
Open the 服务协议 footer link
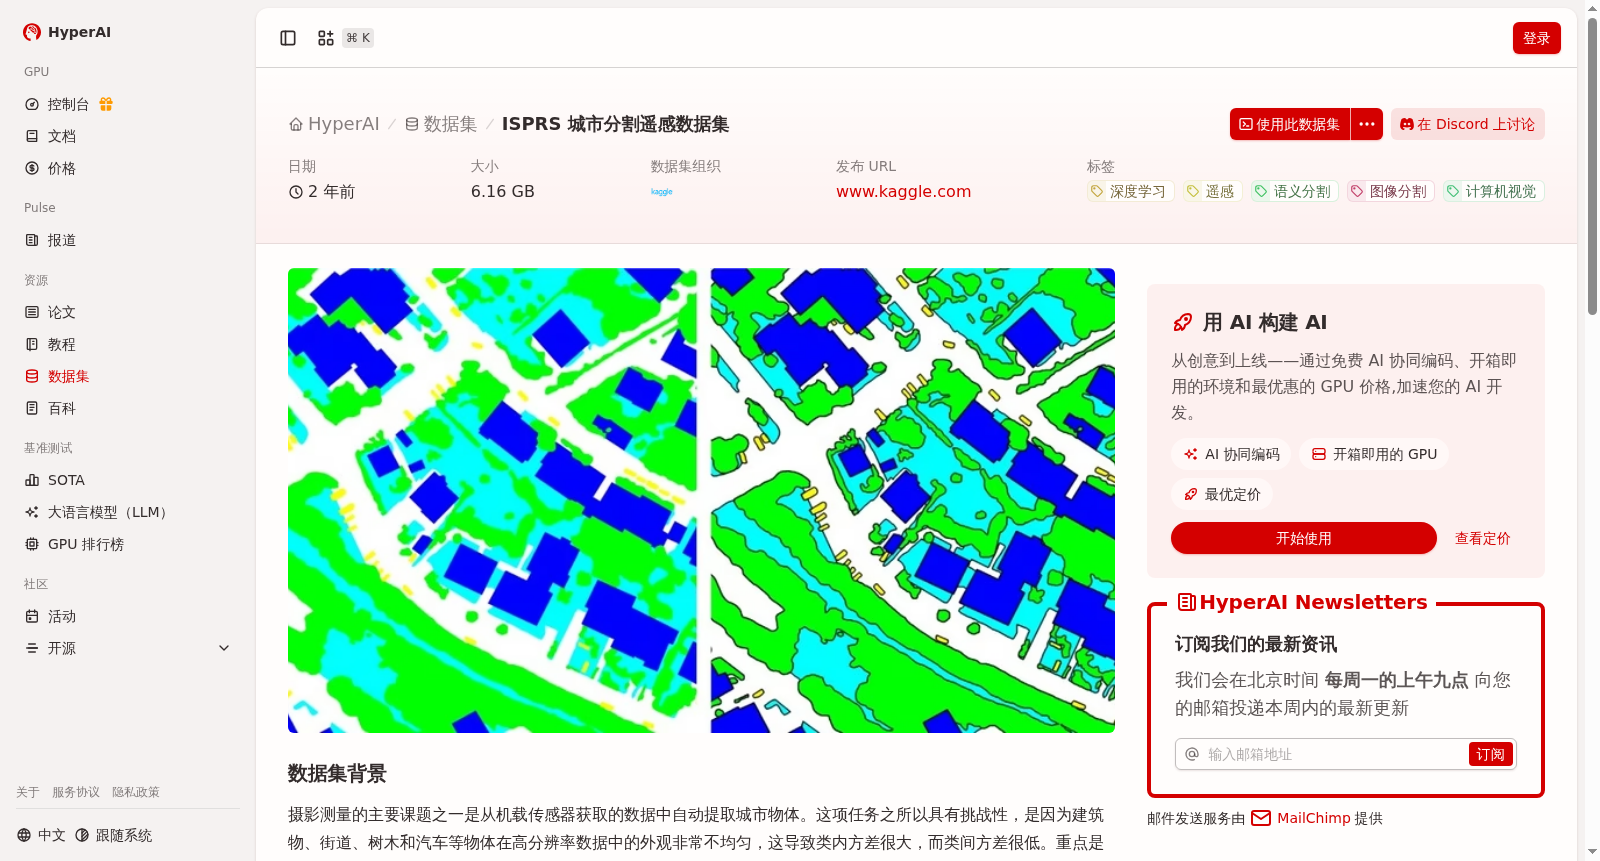[x=76, y=792]
